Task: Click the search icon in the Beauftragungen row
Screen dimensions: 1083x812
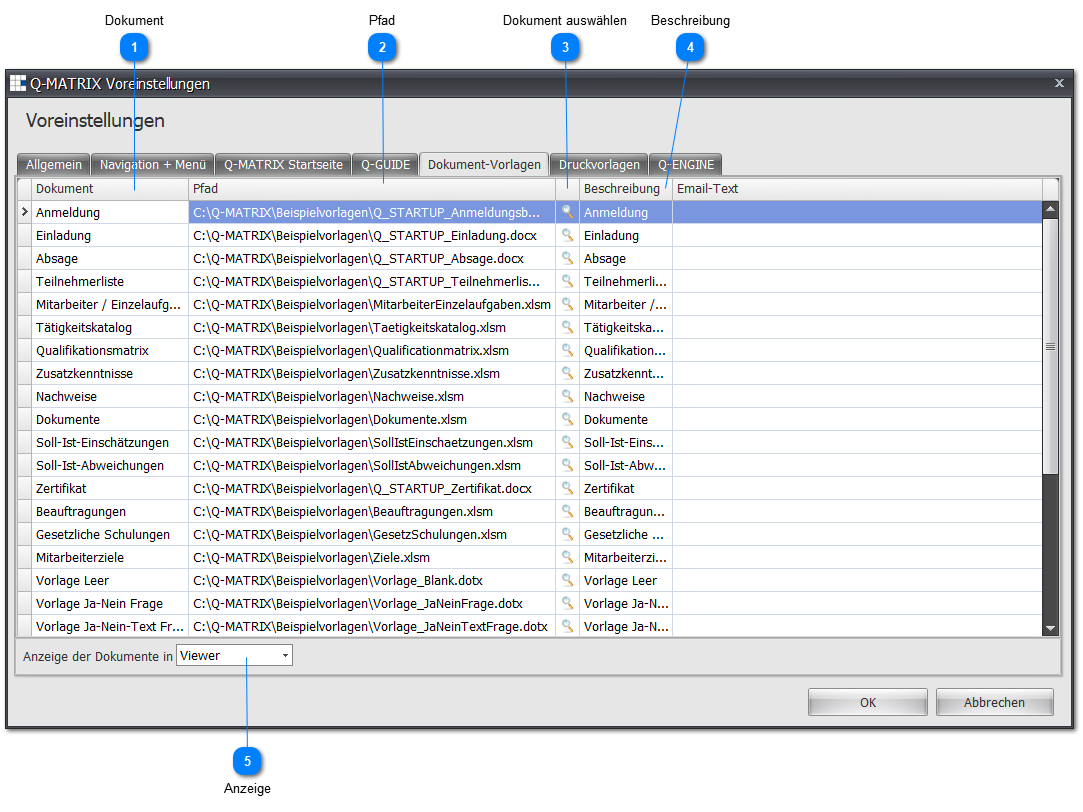Action: pyautogui.click(x=567, y=511)
